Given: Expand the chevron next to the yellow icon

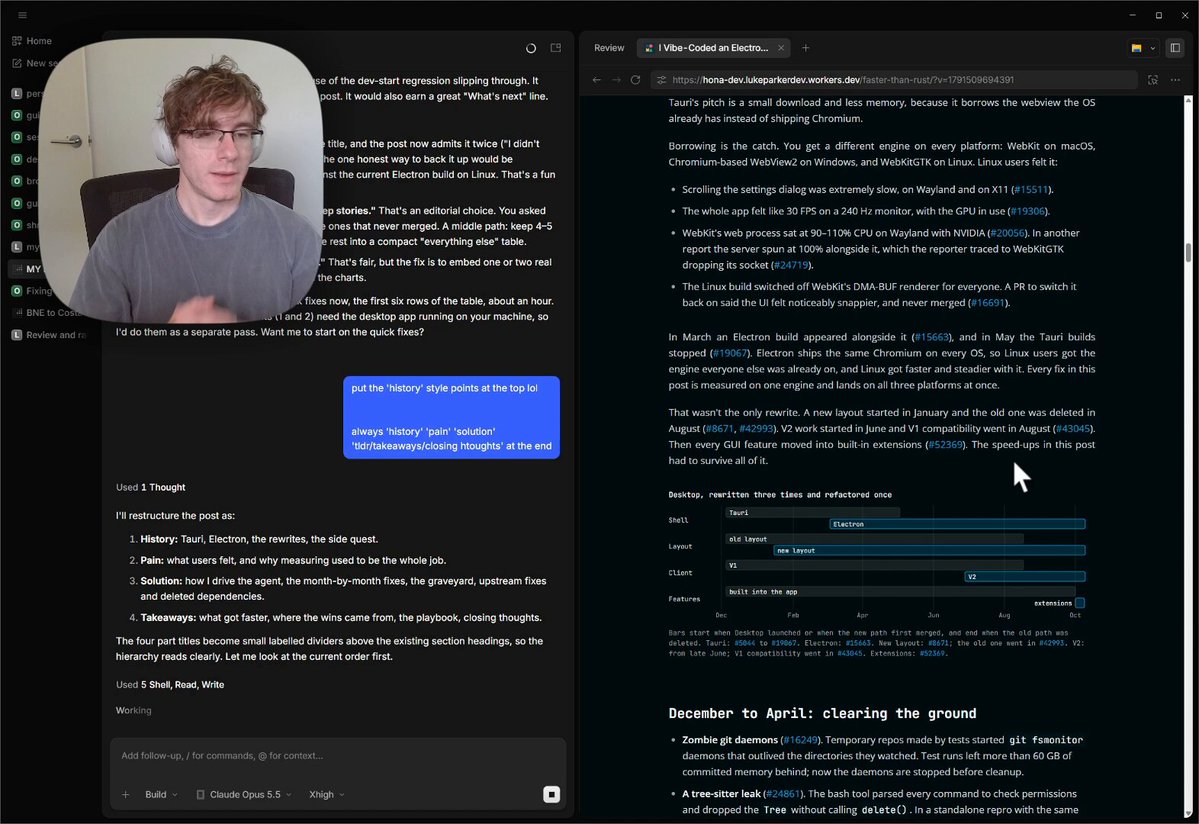Looking at the screenshot, I should (1152, 48).
